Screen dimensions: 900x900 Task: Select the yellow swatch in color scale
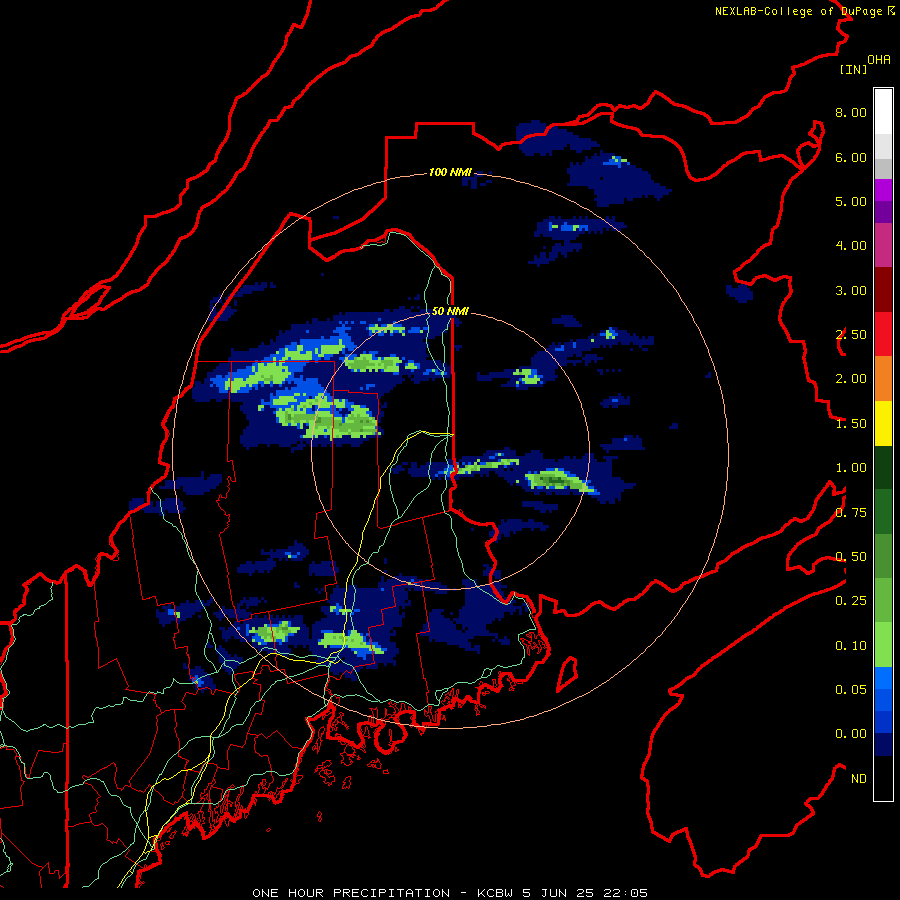883,423
